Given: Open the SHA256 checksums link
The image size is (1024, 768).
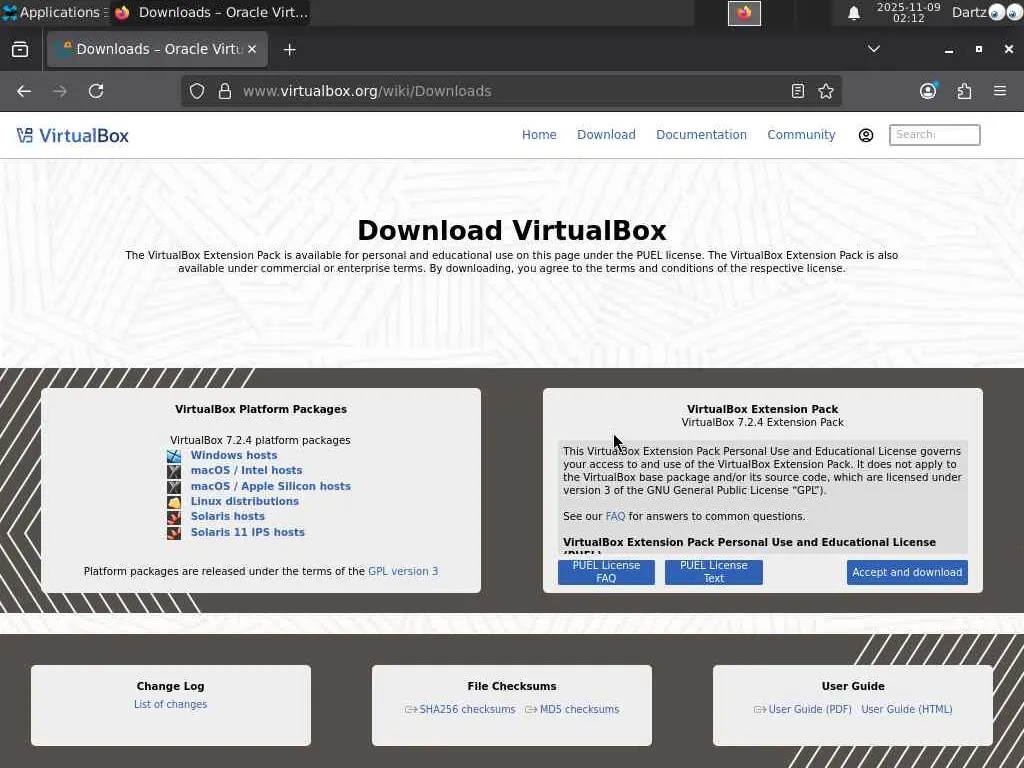Looking at the screenshot, I should [467, 709].
